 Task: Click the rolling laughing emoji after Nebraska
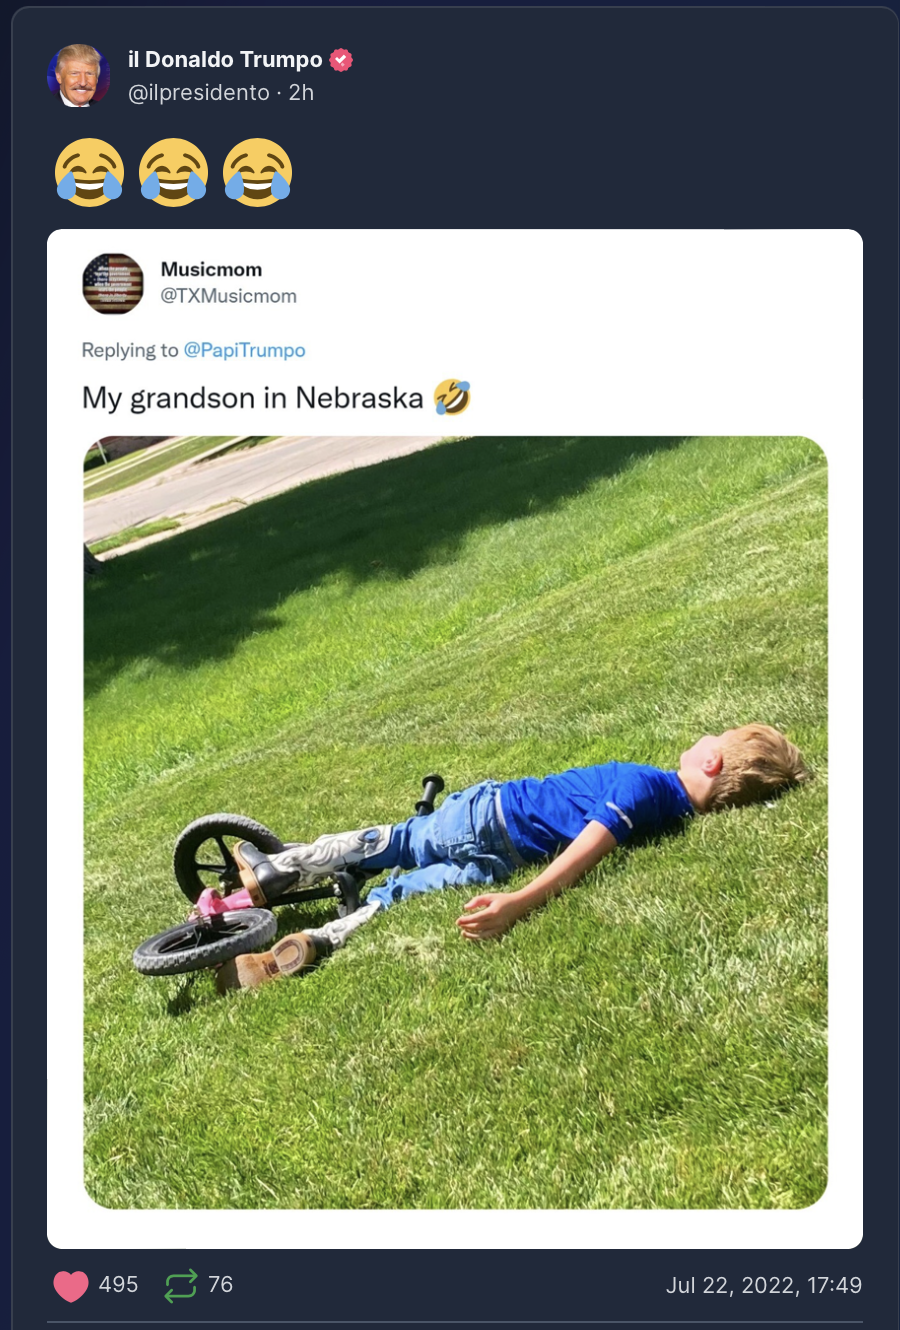pos(452,397)
